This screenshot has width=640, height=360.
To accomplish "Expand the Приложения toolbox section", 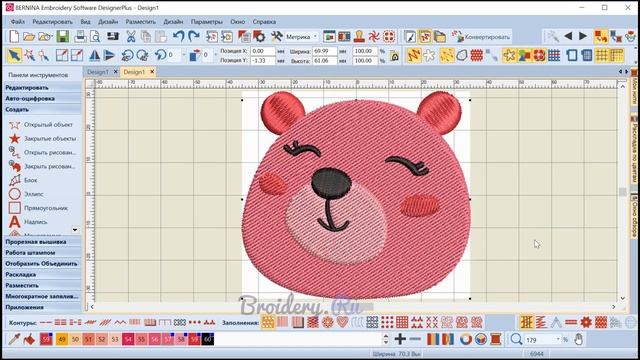I will pos(42,307).
